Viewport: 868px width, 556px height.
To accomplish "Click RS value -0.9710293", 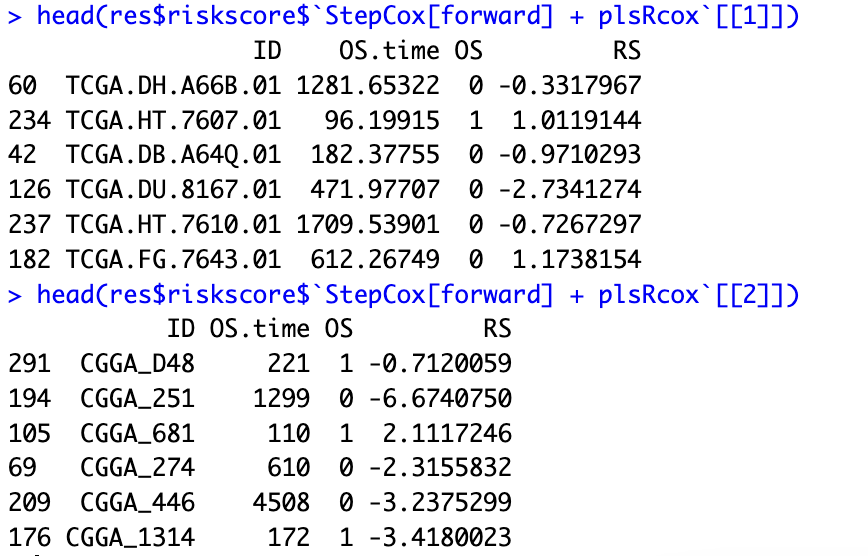I will coord(570,155).
